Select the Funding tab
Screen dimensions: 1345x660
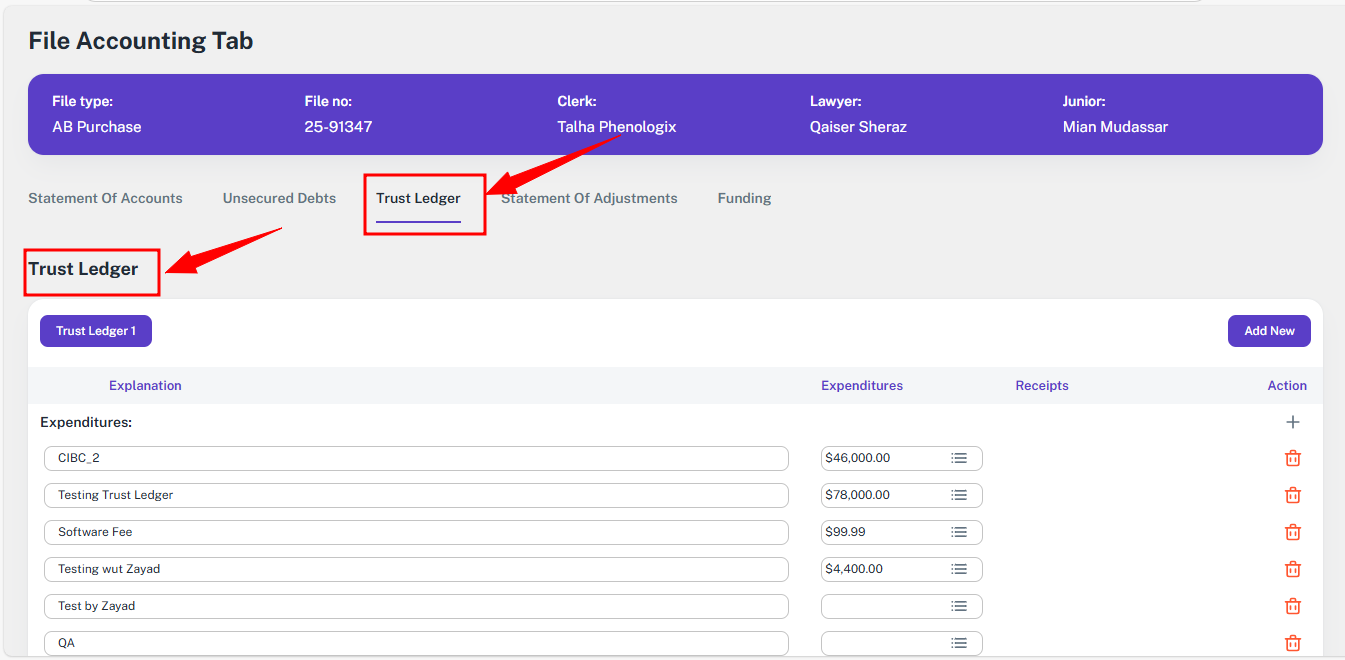744,198
